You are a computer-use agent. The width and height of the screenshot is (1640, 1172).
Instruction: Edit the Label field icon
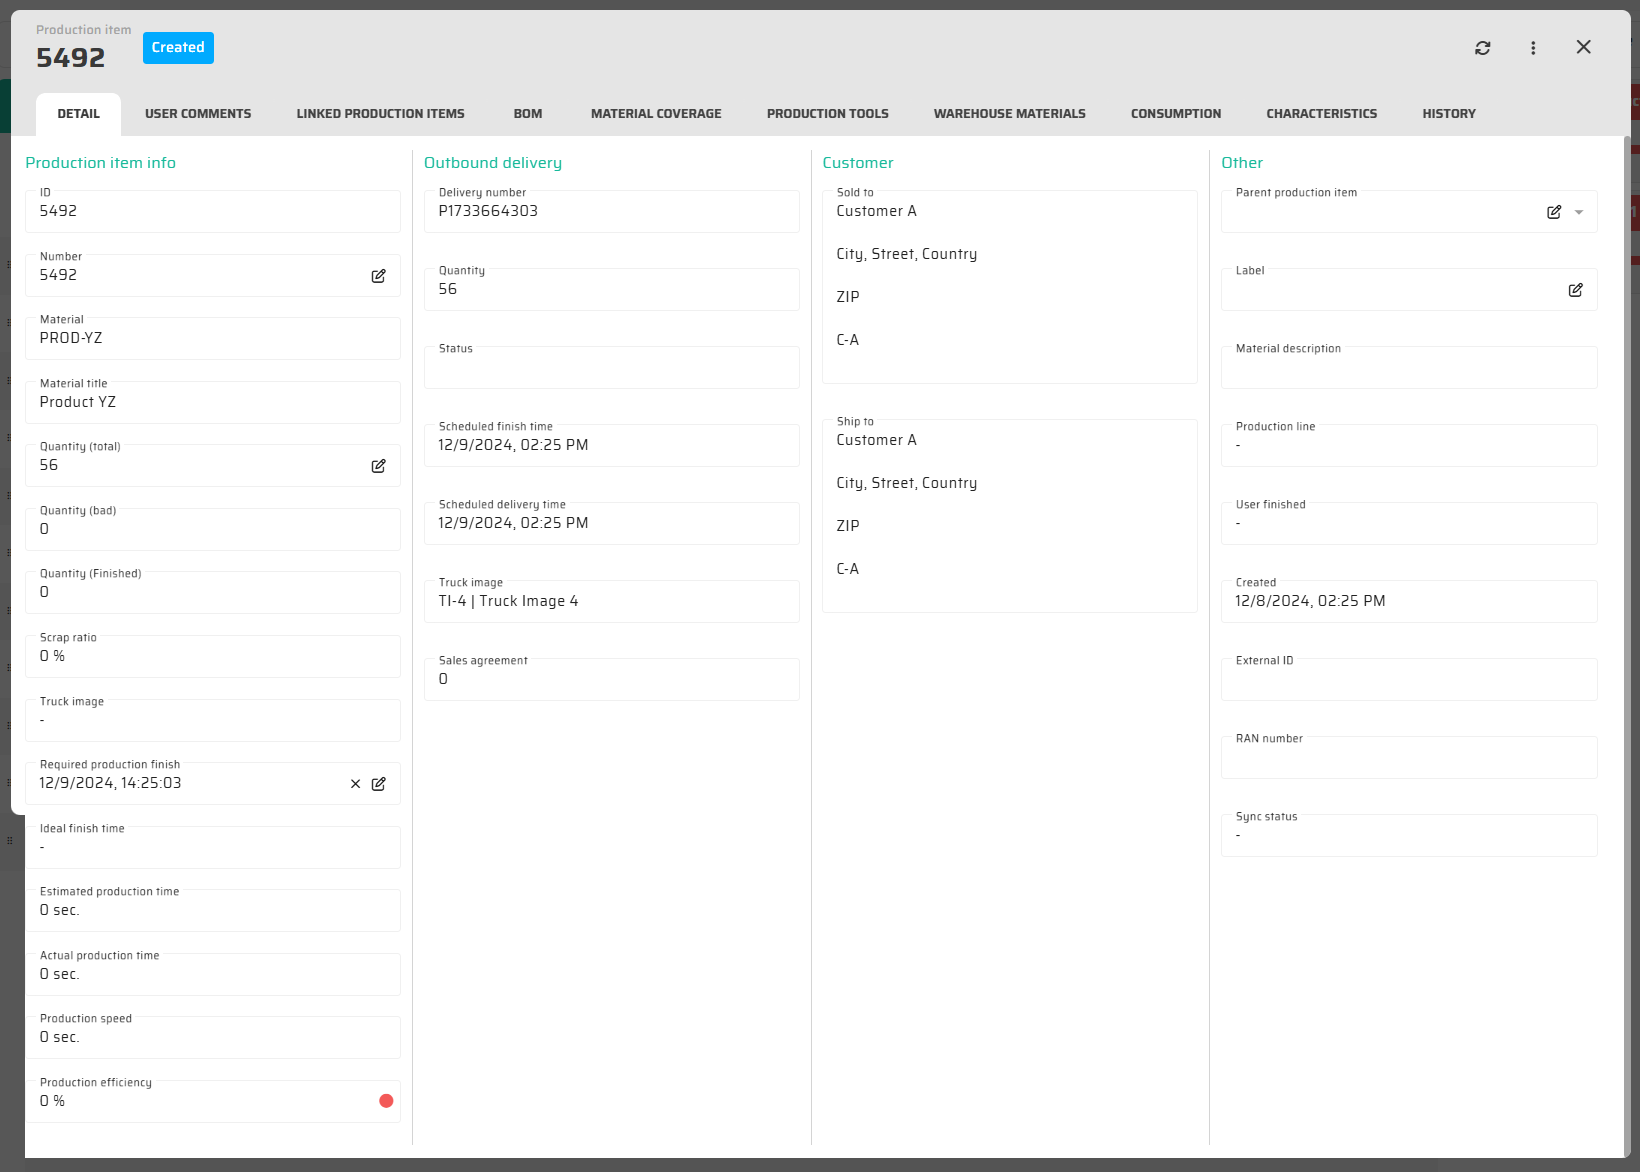1575,290
